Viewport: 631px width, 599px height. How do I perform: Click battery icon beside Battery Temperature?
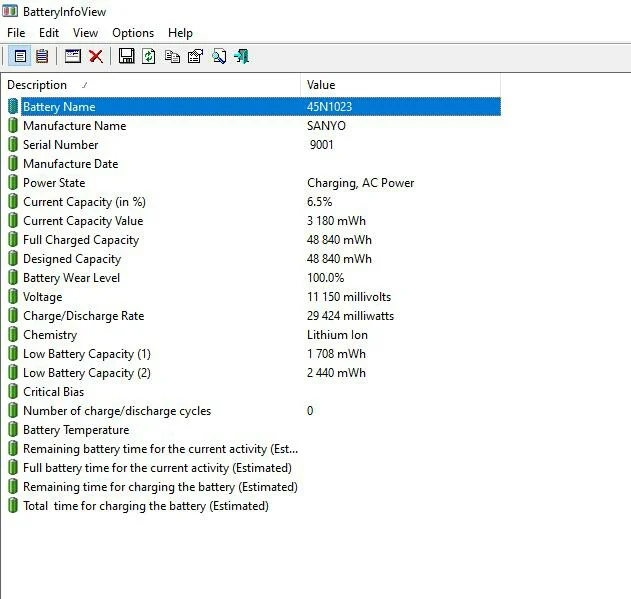click(13, 430)
